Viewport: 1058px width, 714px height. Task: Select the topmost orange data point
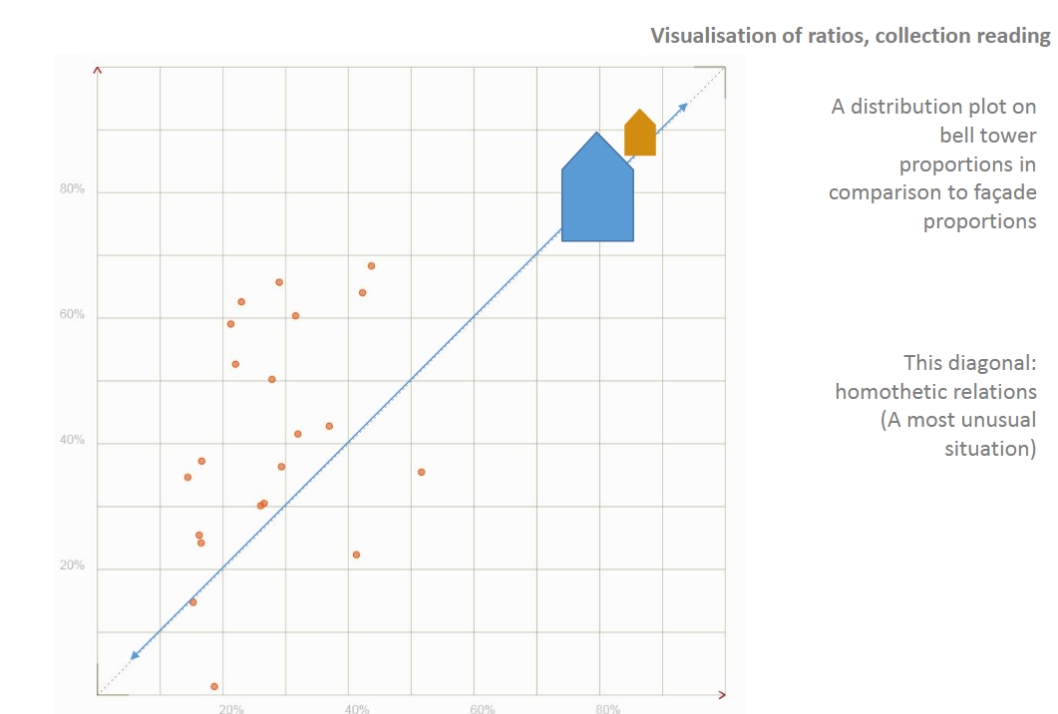coord(371,266)
